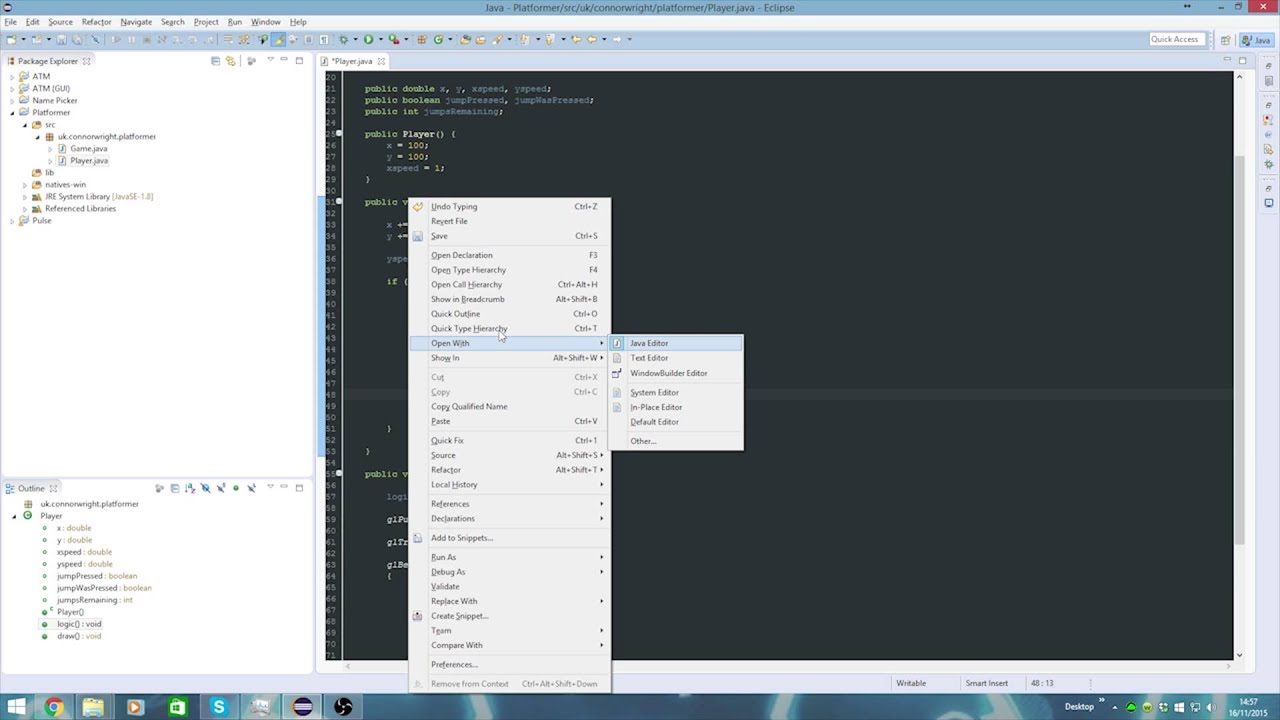Select the Java perspective button
The width and height of the screenshot is (1280, 720).
[x=1256, y=40]
